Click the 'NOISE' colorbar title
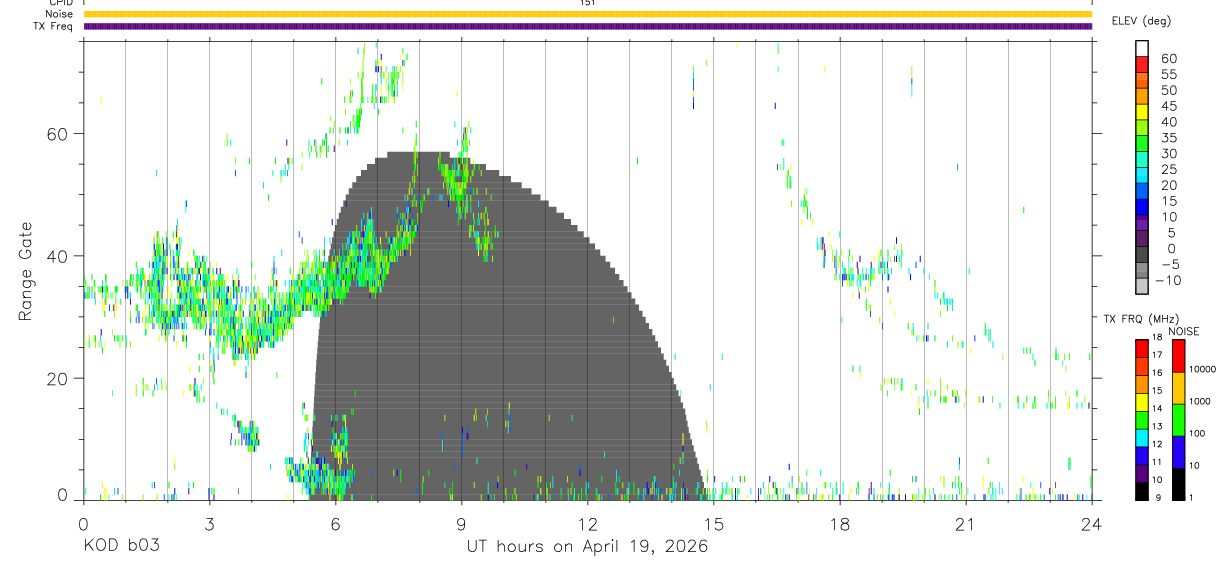 1184,331
